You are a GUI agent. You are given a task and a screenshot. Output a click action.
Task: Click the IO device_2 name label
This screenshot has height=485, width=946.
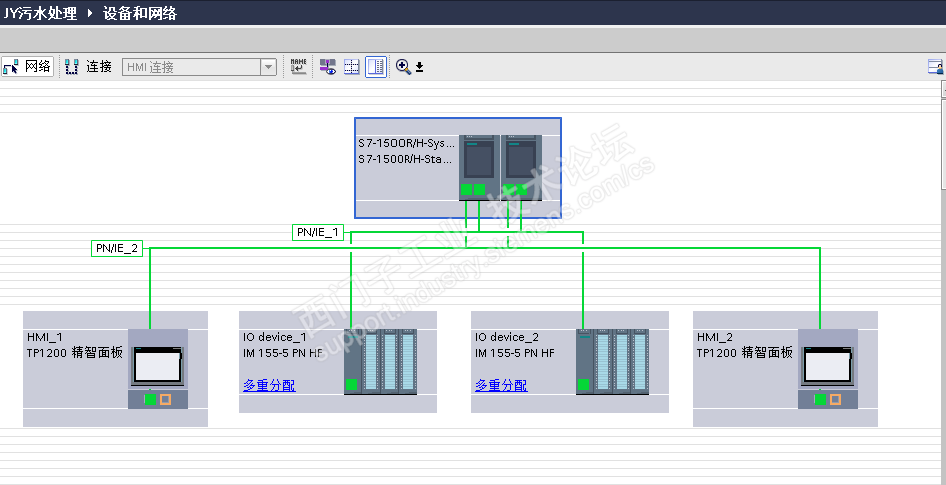pyautogui.click(x=507, y=337)
